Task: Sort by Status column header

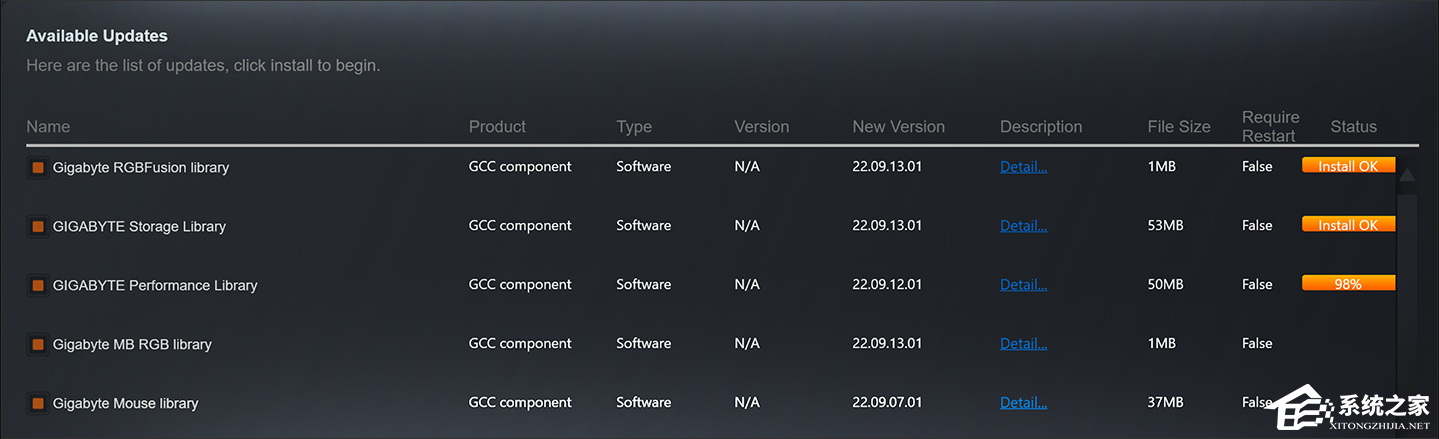Action: 1353,127
